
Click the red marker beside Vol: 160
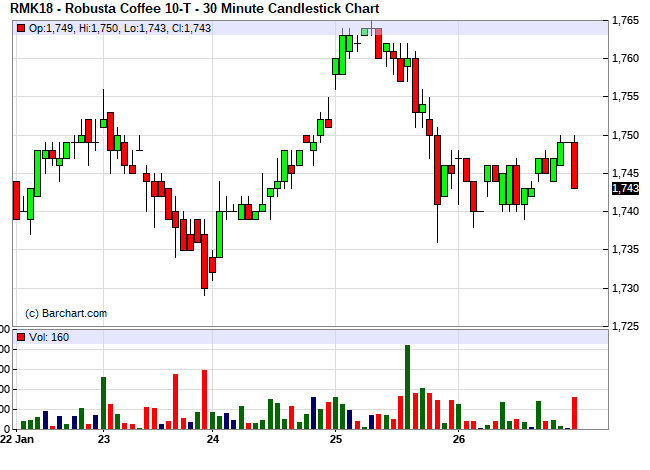click(21, 337)
